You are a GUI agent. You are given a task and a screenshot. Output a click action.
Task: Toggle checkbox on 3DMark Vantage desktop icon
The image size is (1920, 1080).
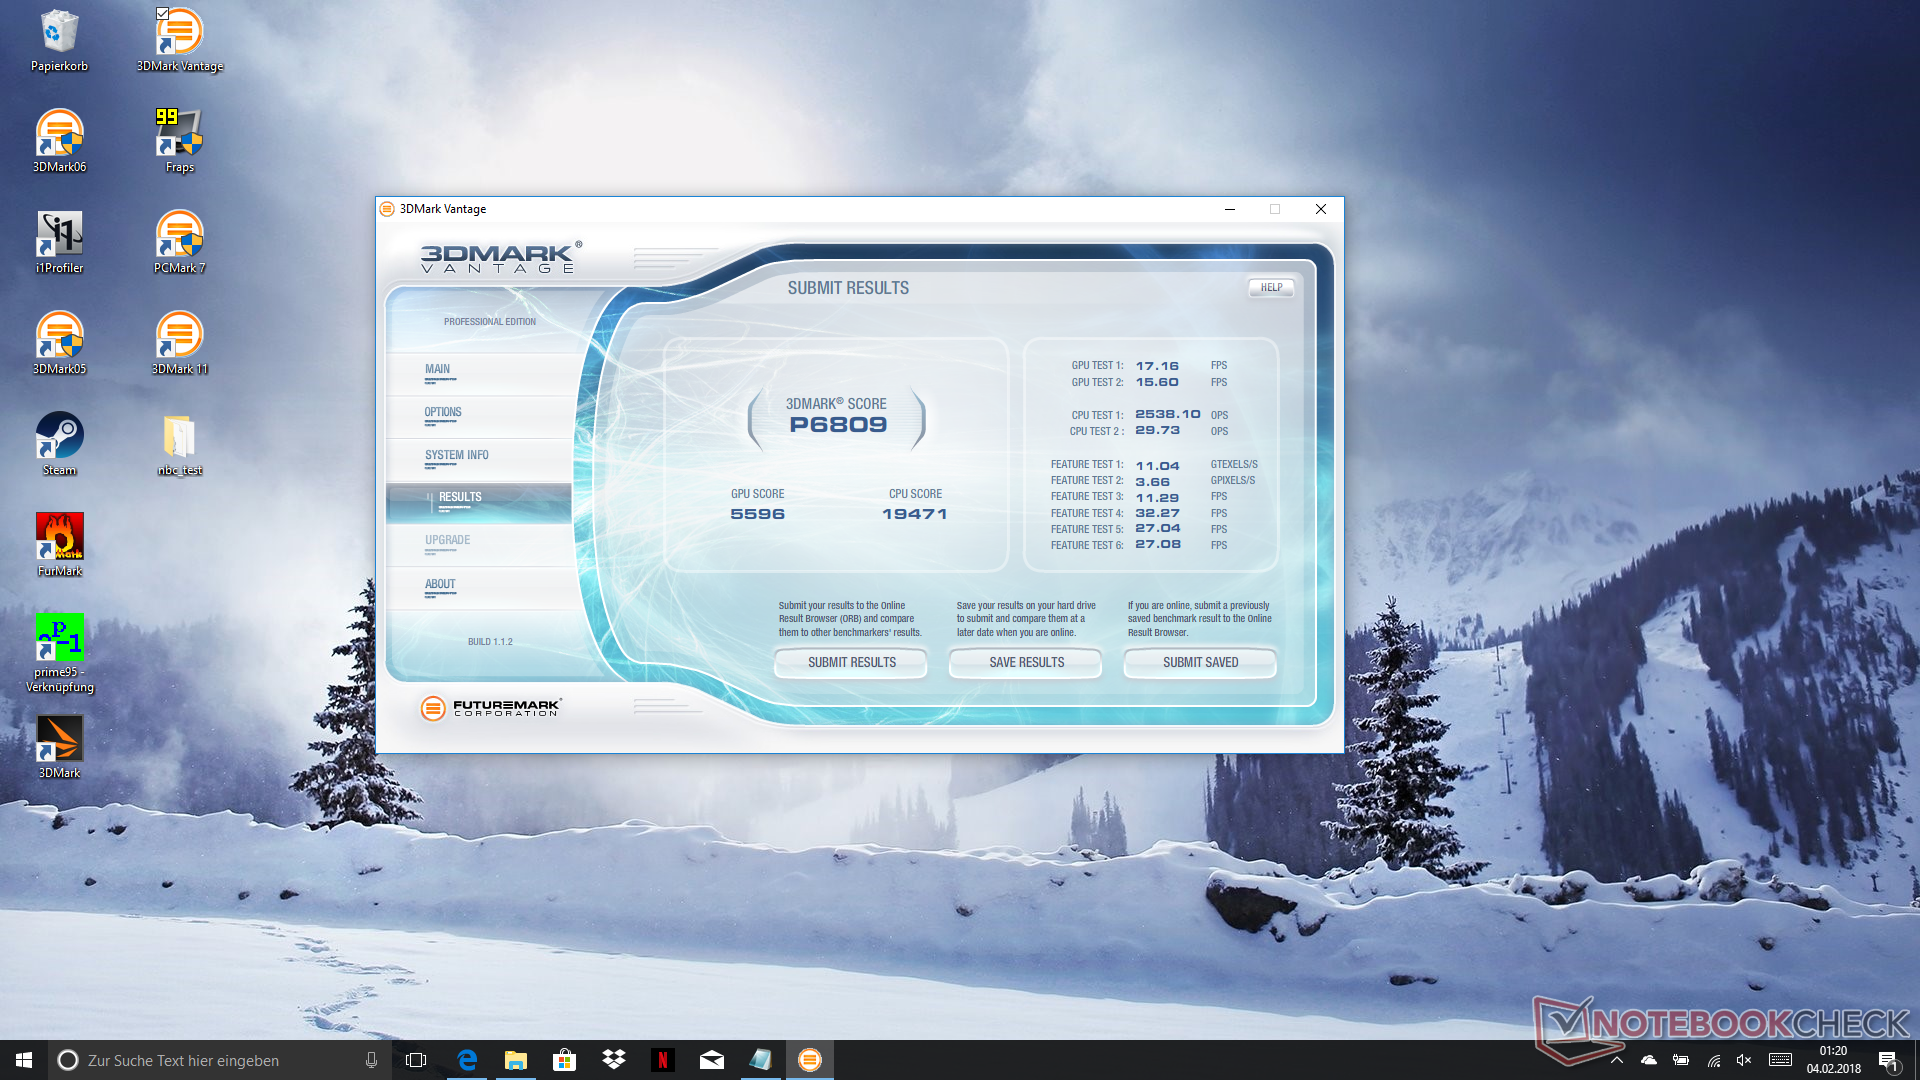pyautogui.click(x=162, y=14)
